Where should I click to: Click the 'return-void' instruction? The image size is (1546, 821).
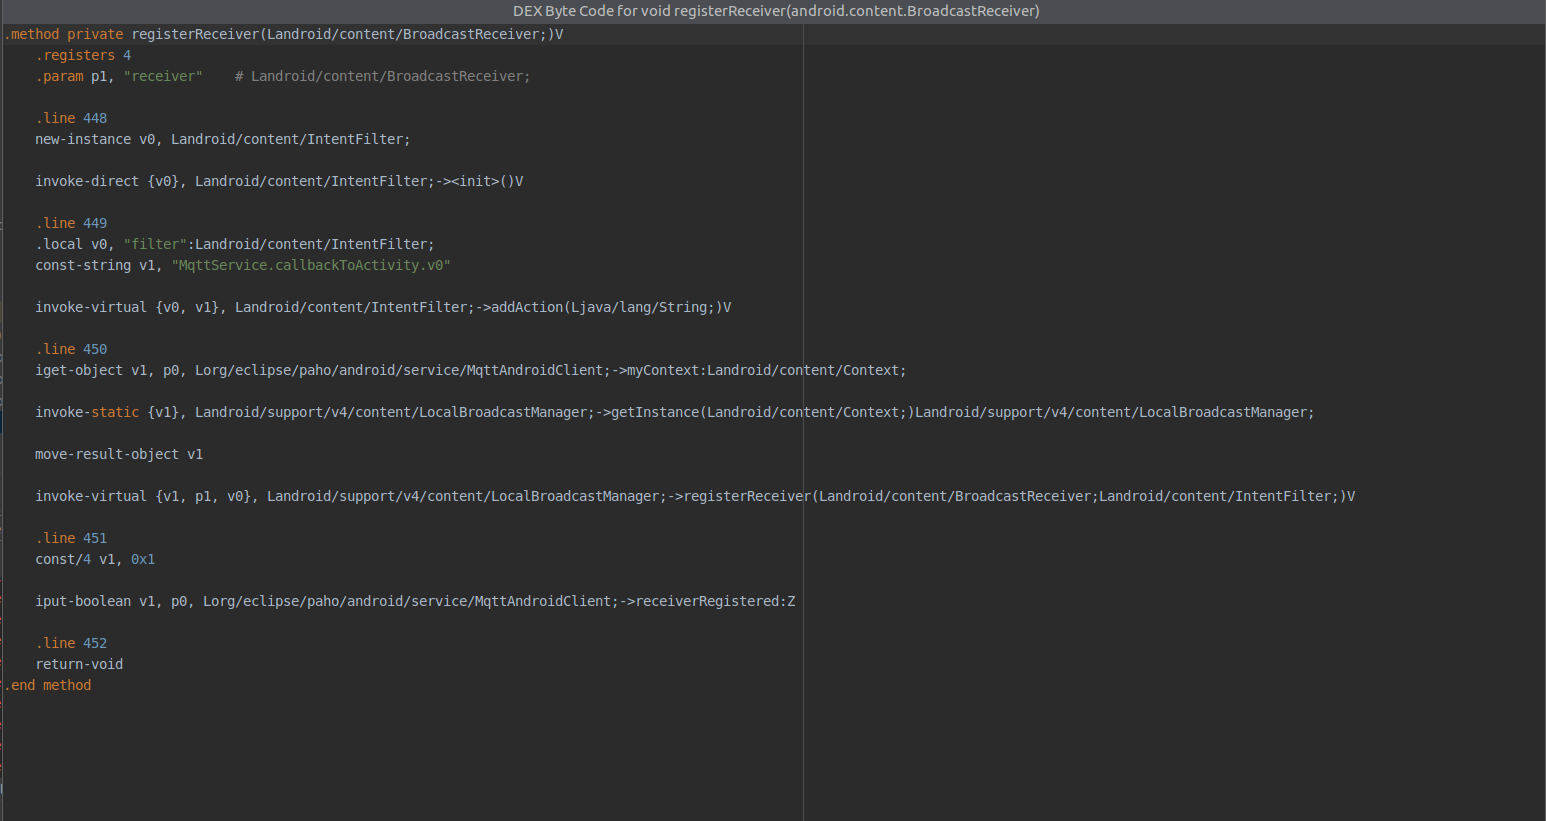point(79,664)
